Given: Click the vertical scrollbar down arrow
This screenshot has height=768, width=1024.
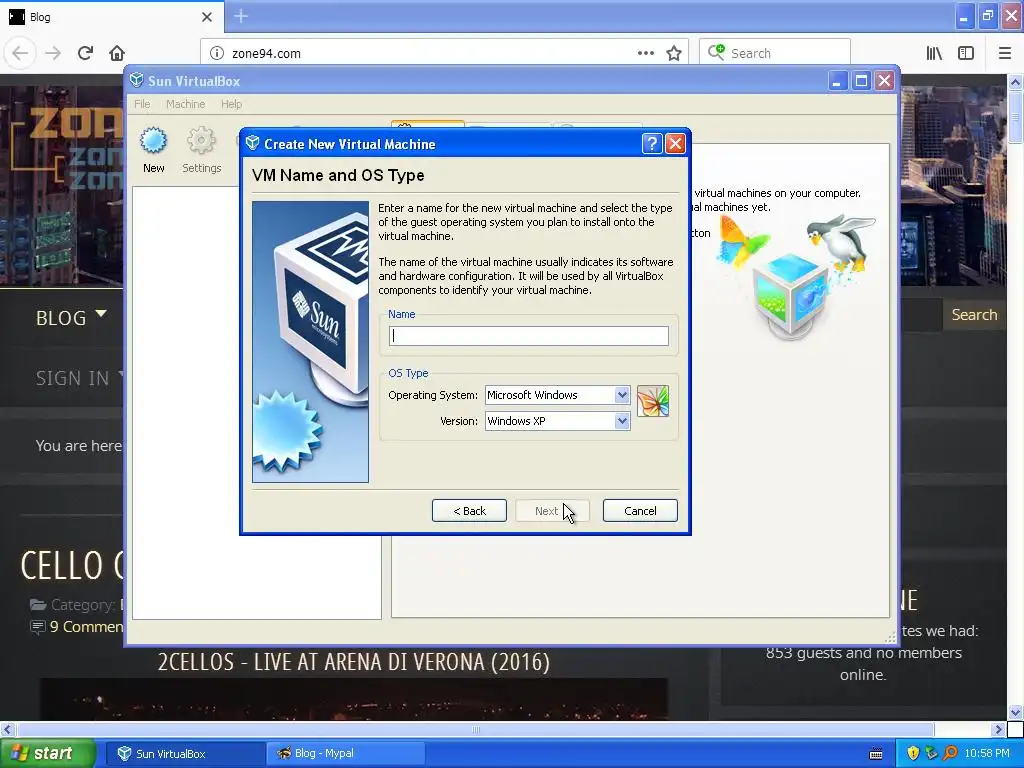Looking at the screenshot, I should pyautogui.click(x=1015, y=712).
